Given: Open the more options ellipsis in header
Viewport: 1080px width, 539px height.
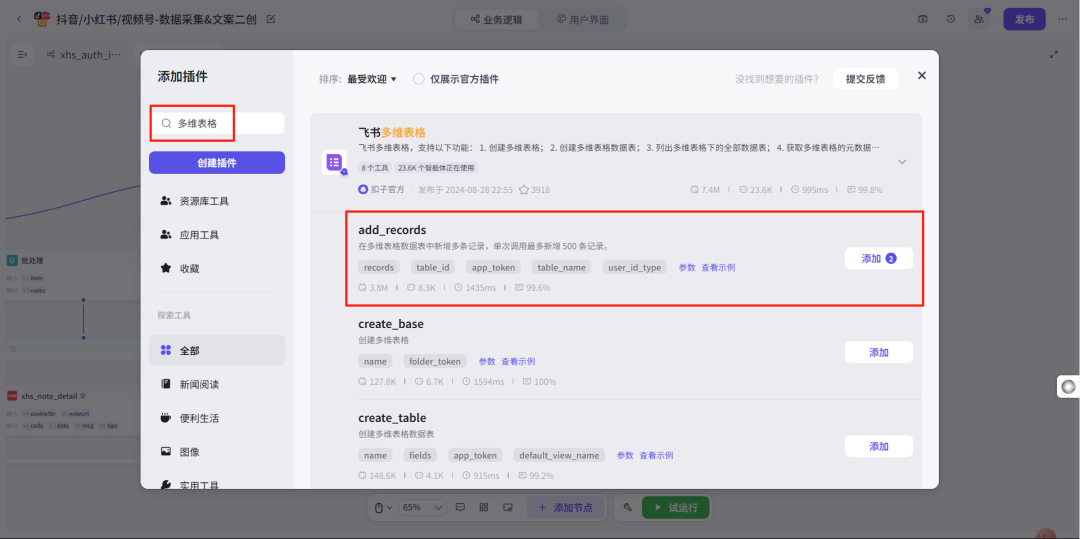Looking at the screenshot, I should coord(1062,19).
